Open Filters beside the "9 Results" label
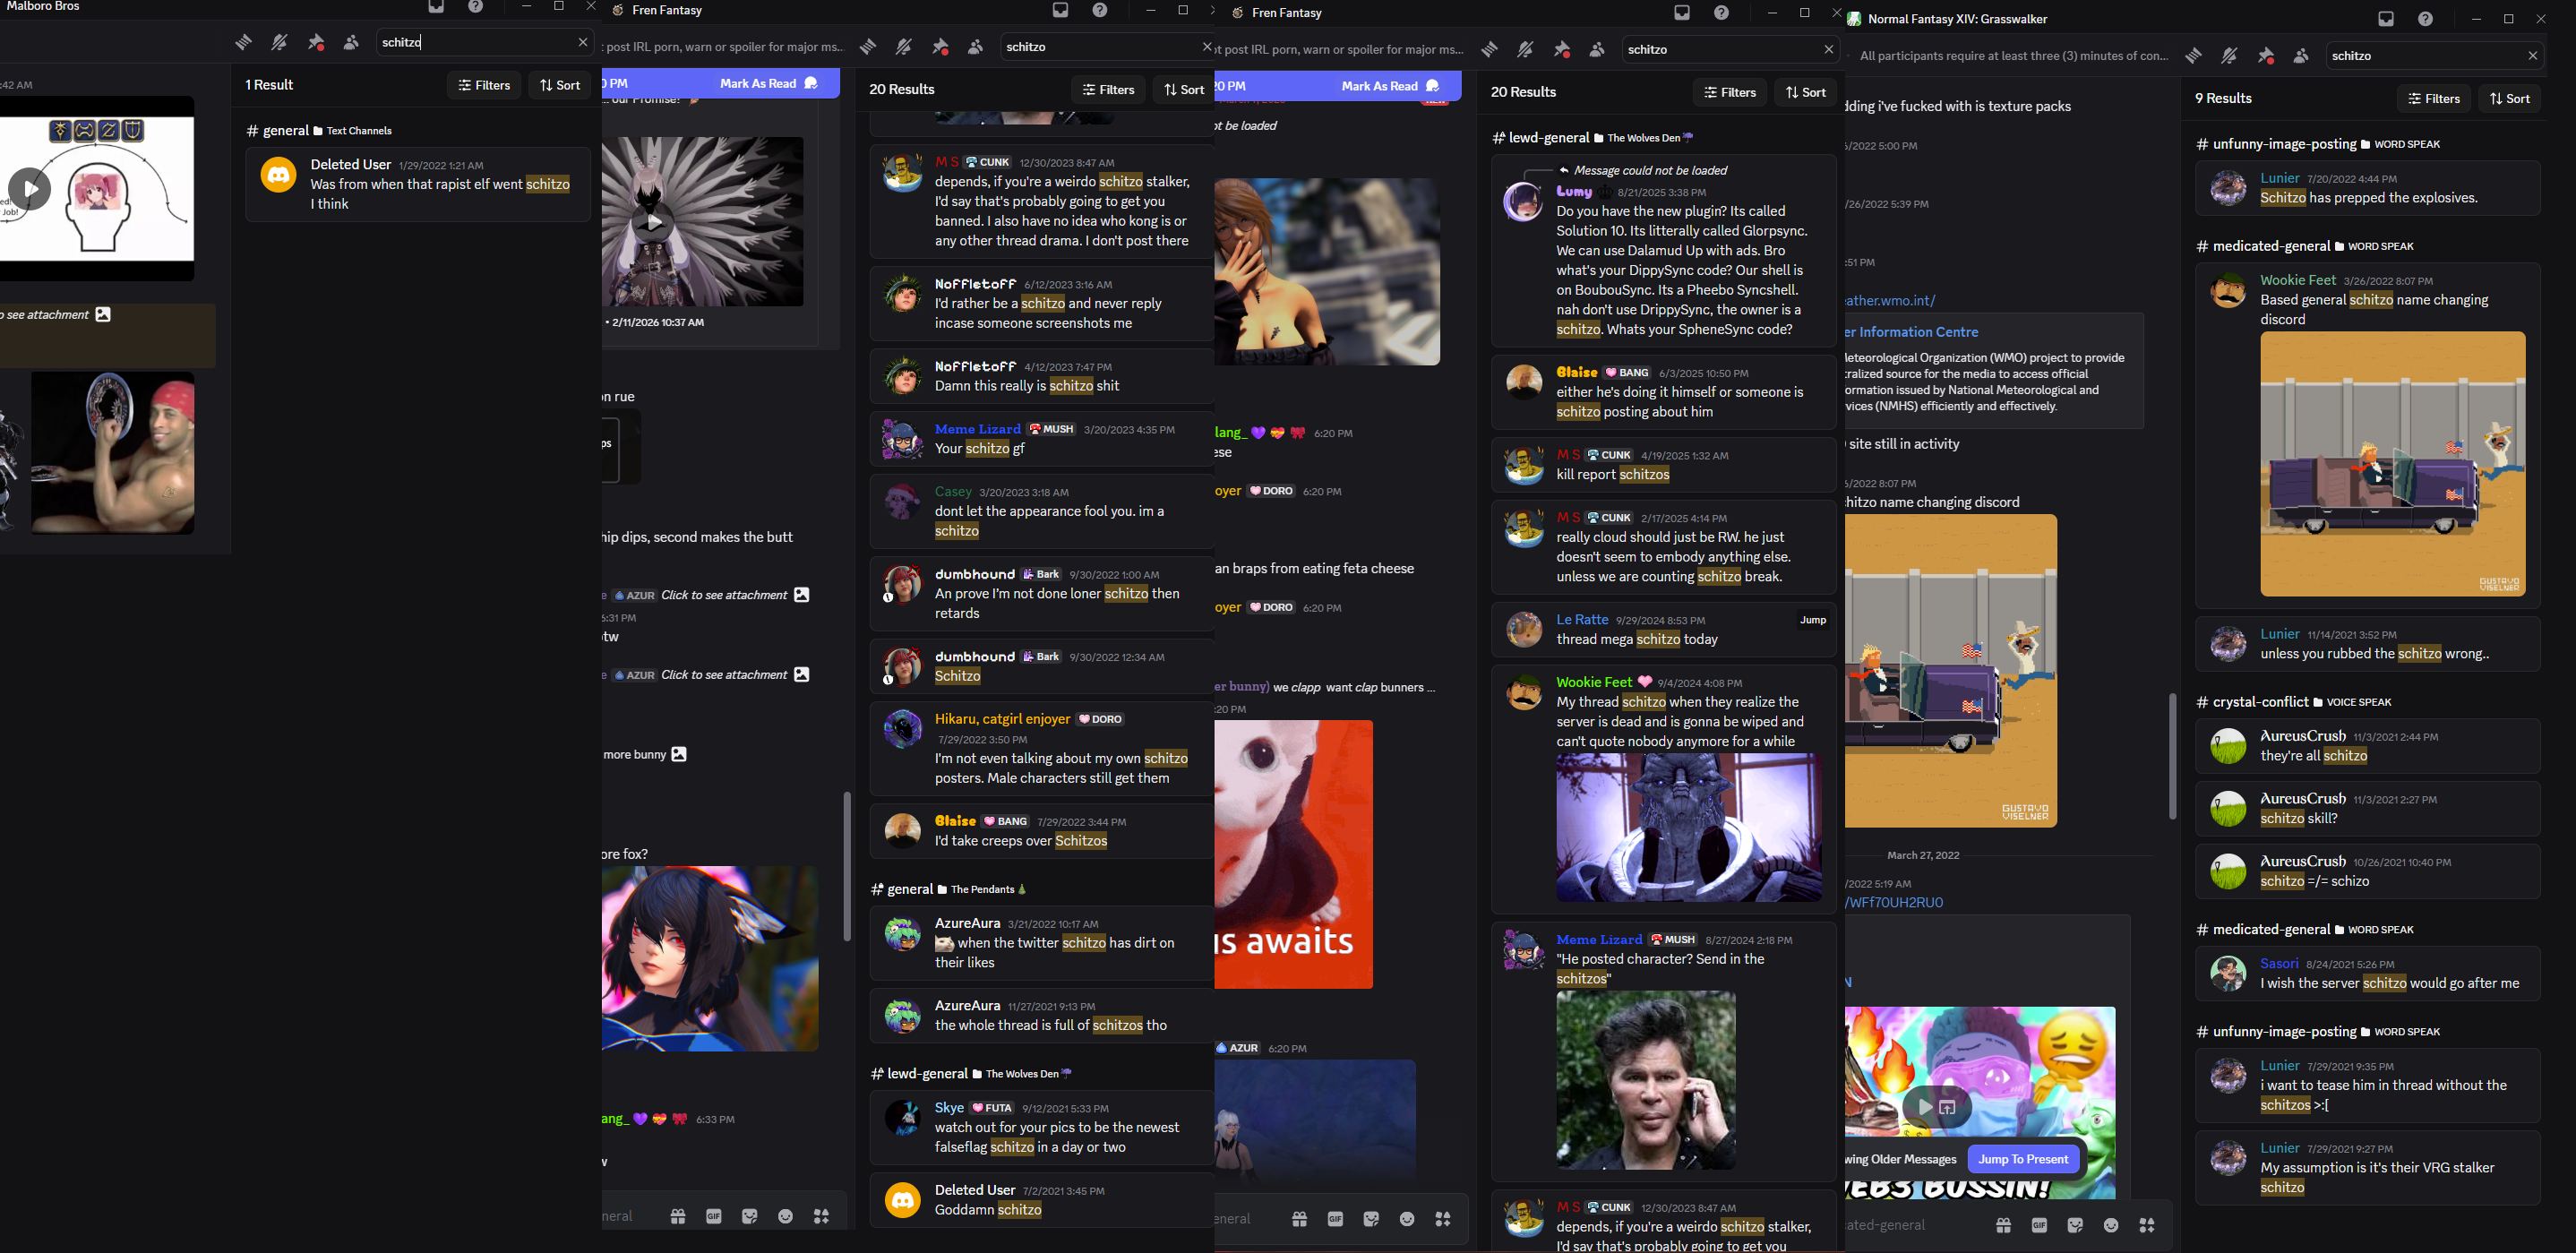The width and height of the screenshot is (2576, 1253). pyautogui.click(x=2434, y=98)
